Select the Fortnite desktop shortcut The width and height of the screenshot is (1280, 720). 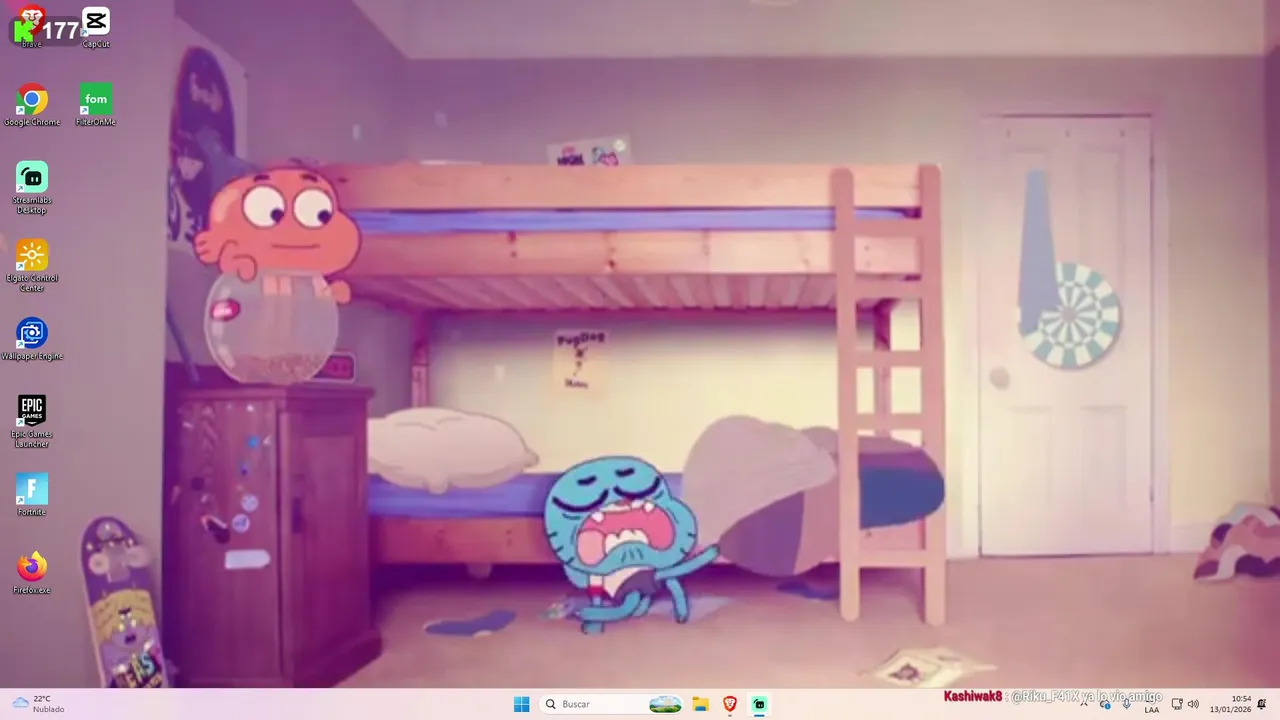coord(32,495)
